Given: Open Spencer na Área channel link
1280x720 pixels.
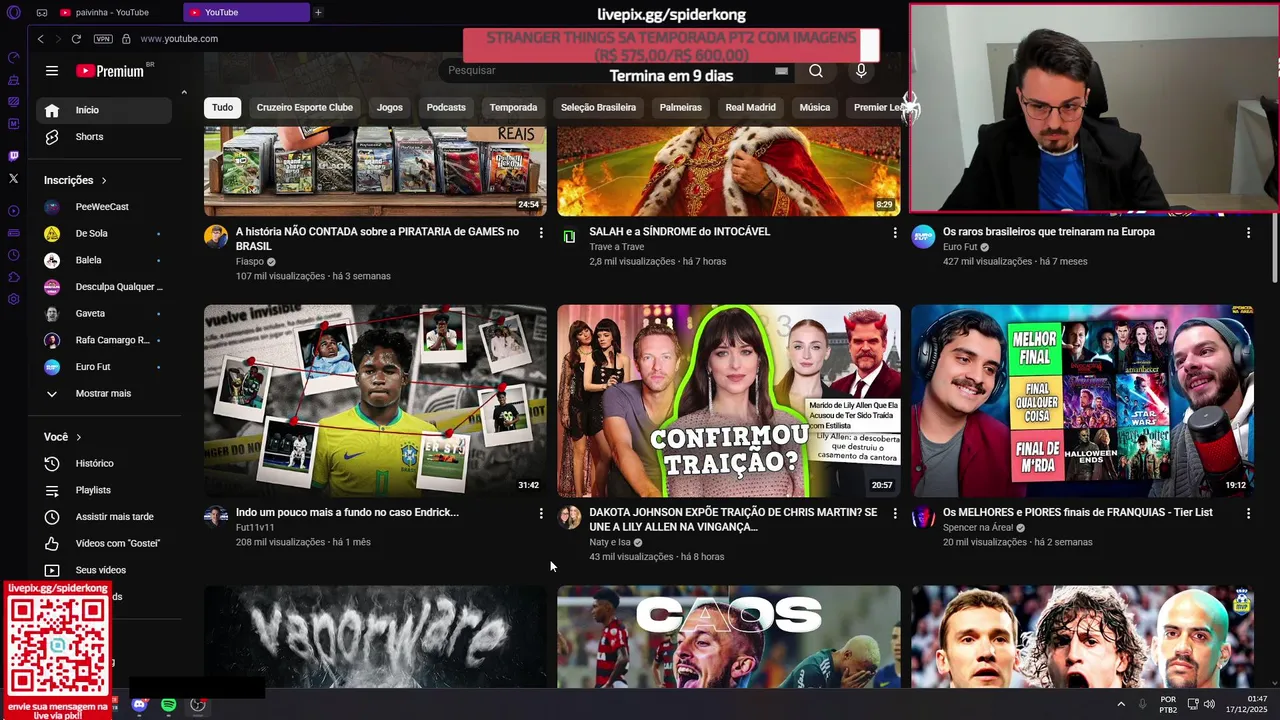Looking at the screenshot, I should click(978, 527).
